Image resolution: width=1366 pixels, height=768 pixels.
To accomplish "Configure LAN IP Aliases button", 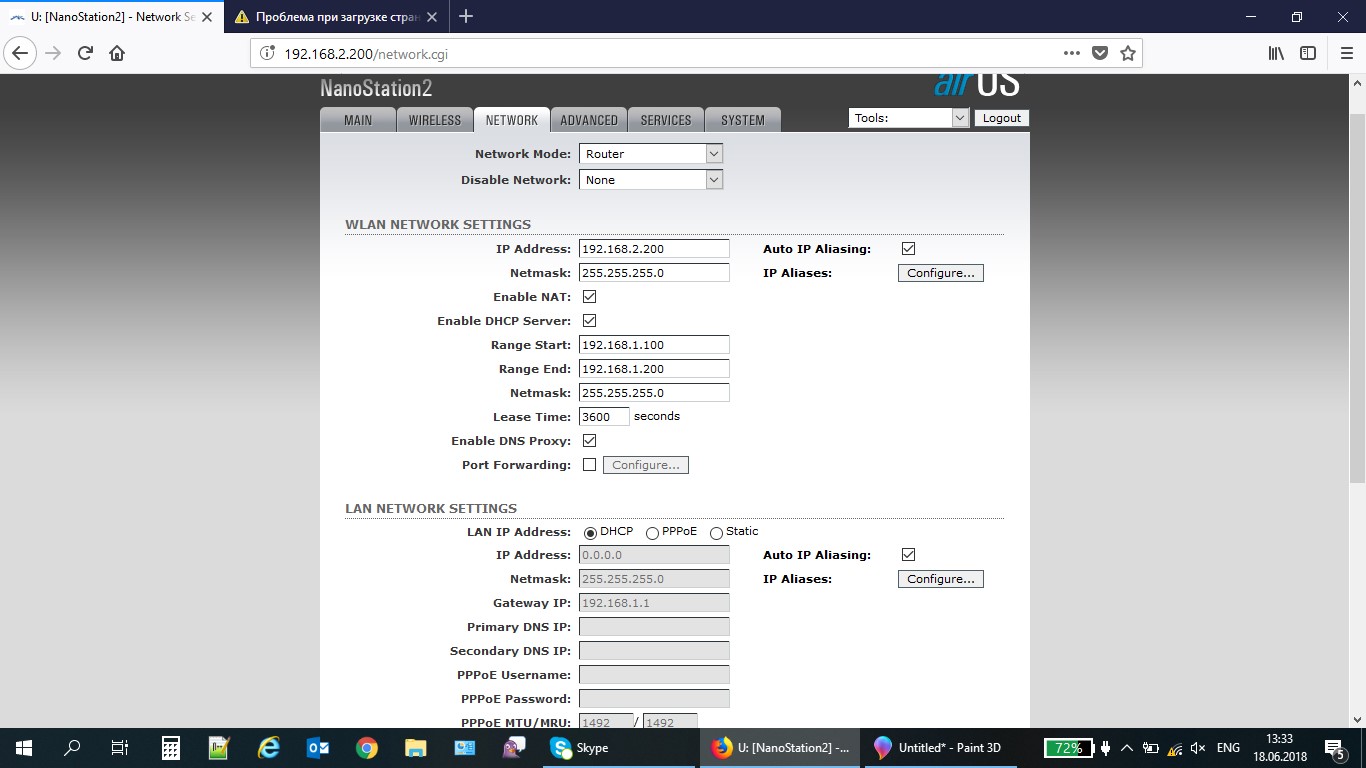I will (941, 579).
